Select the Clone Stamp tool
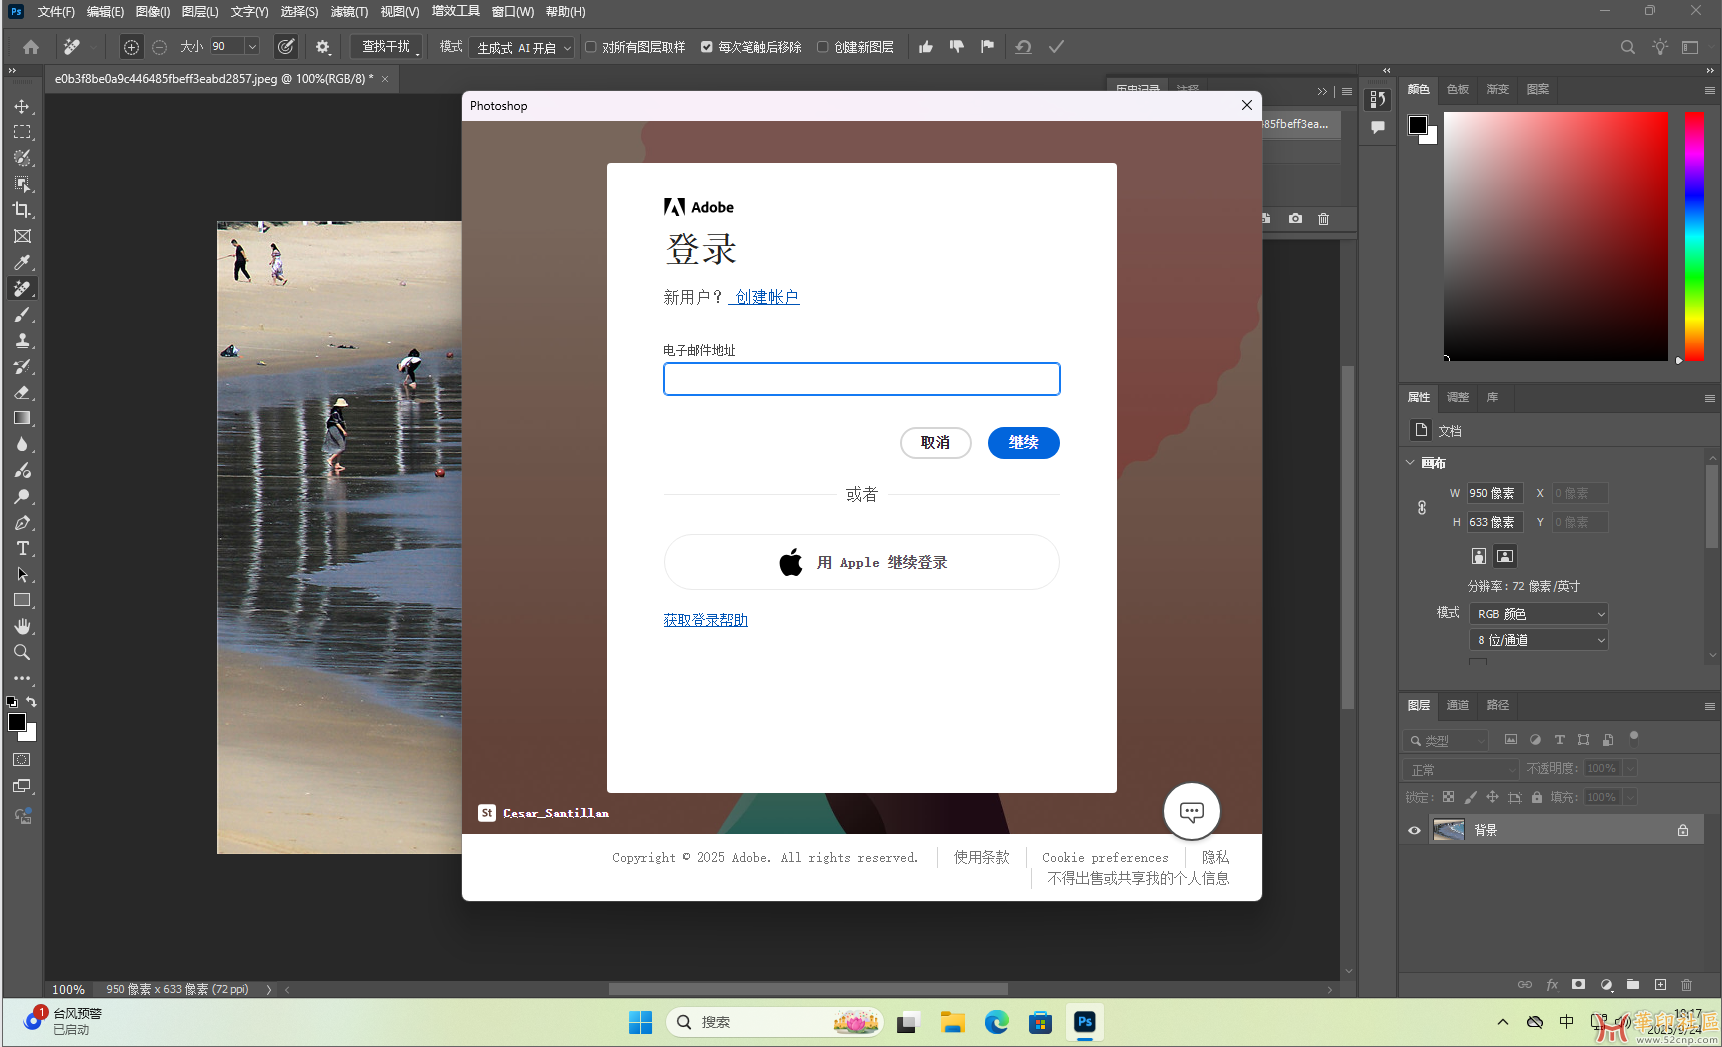 (x=22, y=340)
